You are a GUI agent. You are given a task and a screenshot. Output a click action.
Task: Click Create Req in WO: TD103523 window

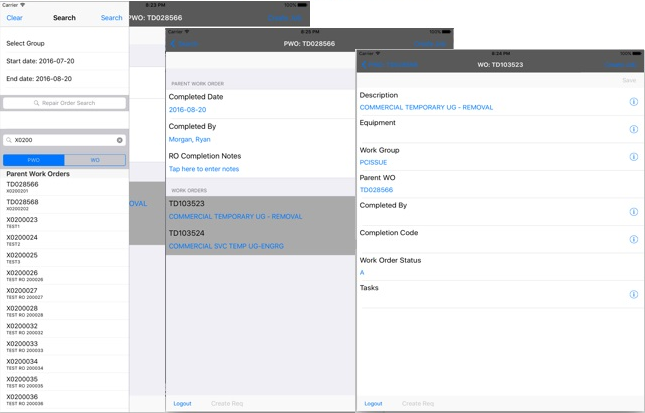418,404
